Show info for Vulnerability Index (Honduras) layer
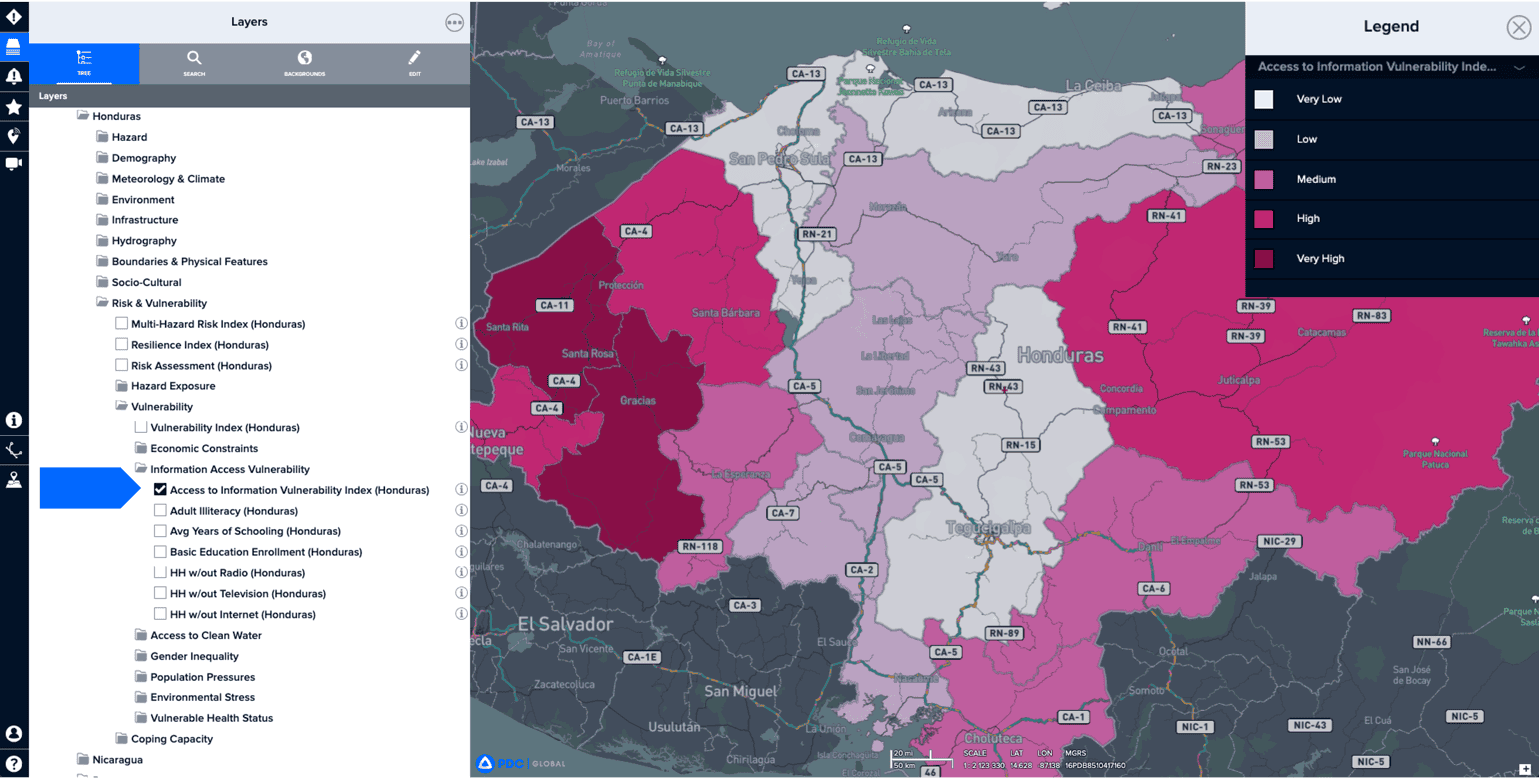This screenshot has width=1539, height=779. coord(461,427)
